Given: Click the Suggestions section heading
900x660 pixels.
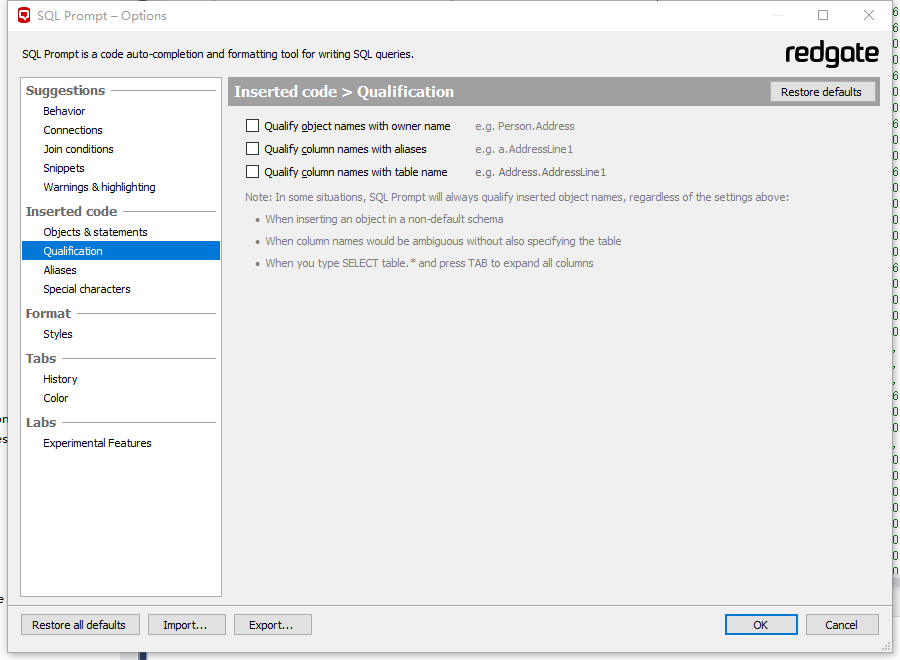Looking at the screenshot, I should [x=65, y=90].
